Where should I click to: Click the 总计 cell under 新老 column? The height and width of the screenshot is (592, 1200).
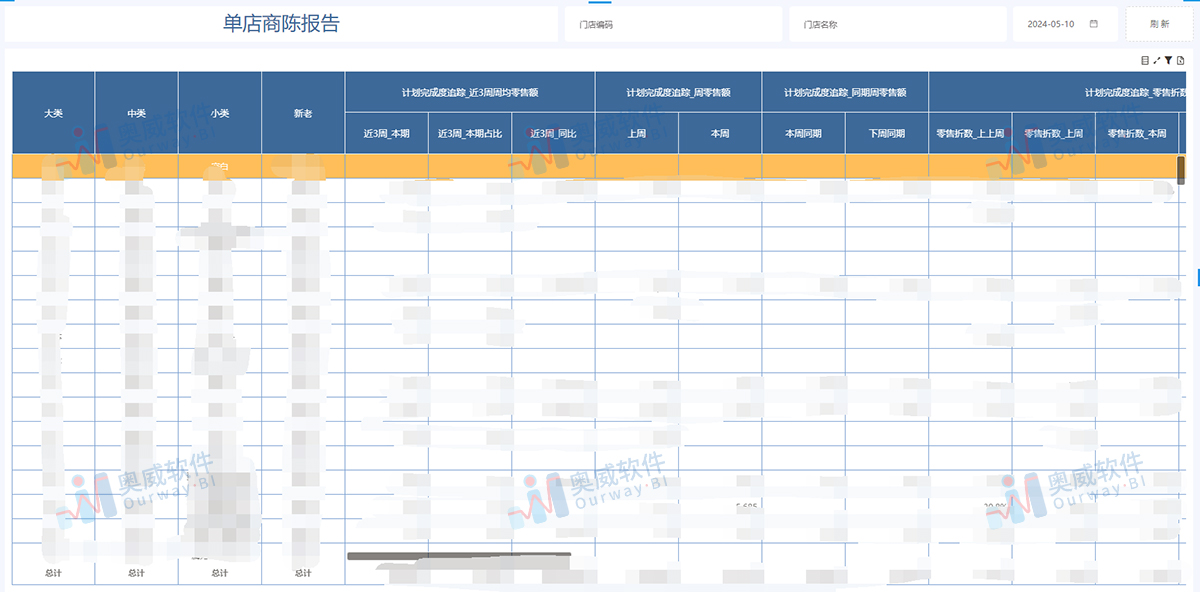tap(303, 573)
